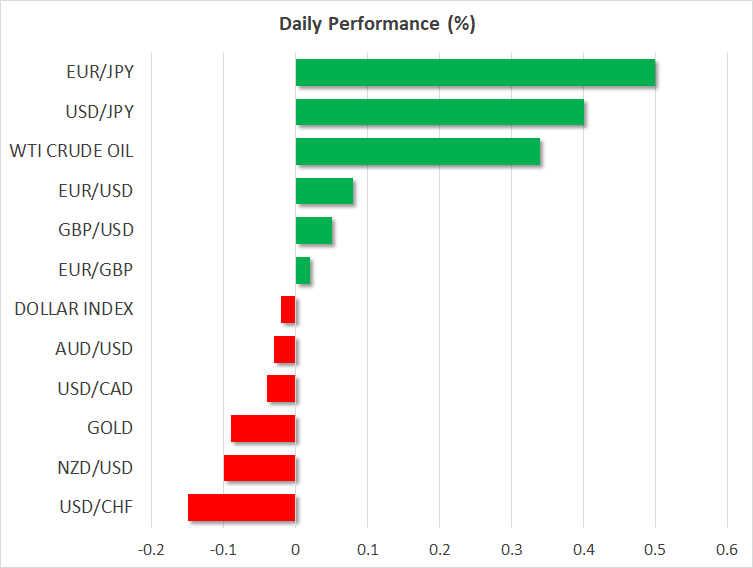Click the "0.6" x-axis tick label
The width and height of the screenshot is (753, 568).
pyautogui.click(x=727, y=549)
